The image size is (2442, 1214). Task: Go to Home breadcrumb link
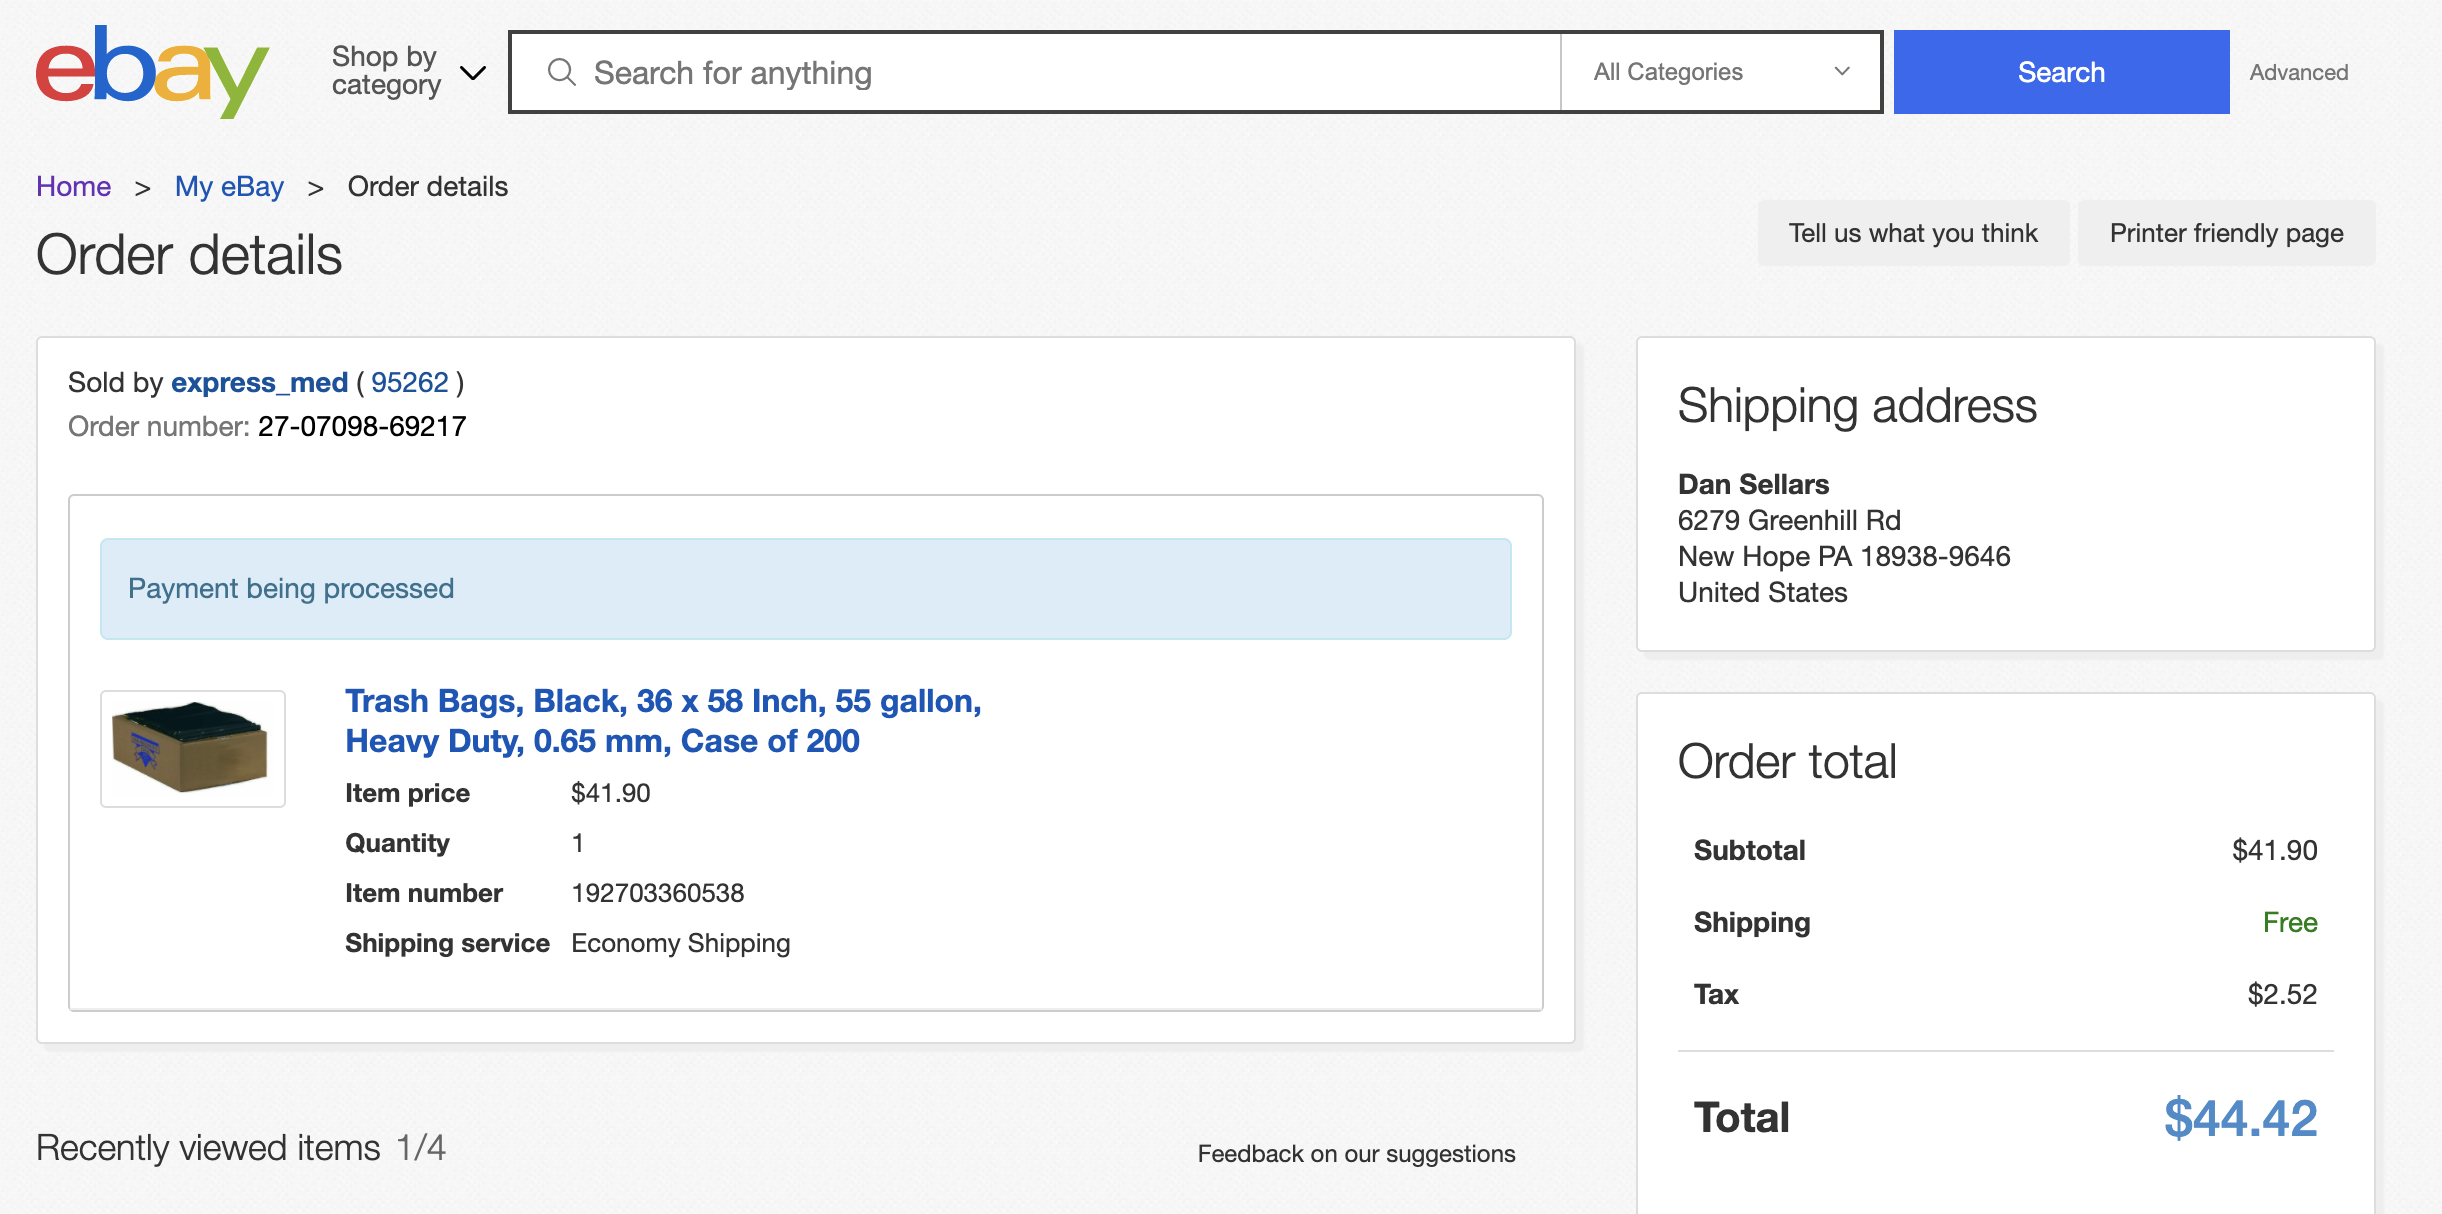click(x=73, y=187)
